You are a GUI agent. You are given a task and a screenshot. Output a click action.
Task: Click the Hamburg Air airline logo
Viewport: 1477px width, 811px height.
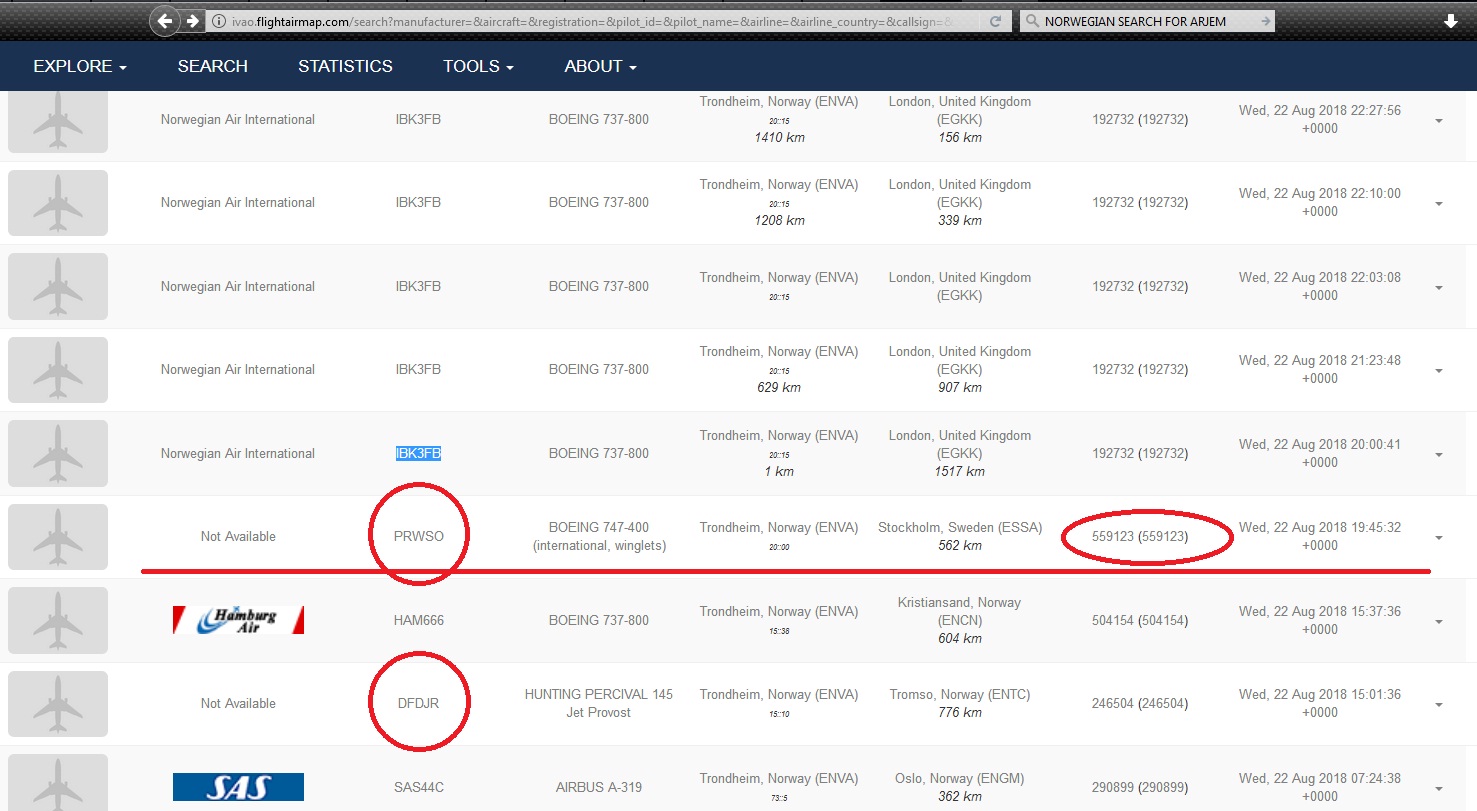point(238,620)
